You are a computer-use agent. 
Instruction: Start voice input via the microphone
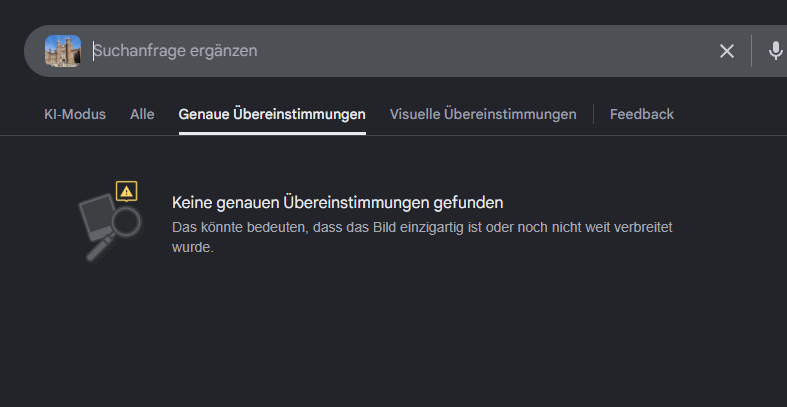click(x=775, y=51)
